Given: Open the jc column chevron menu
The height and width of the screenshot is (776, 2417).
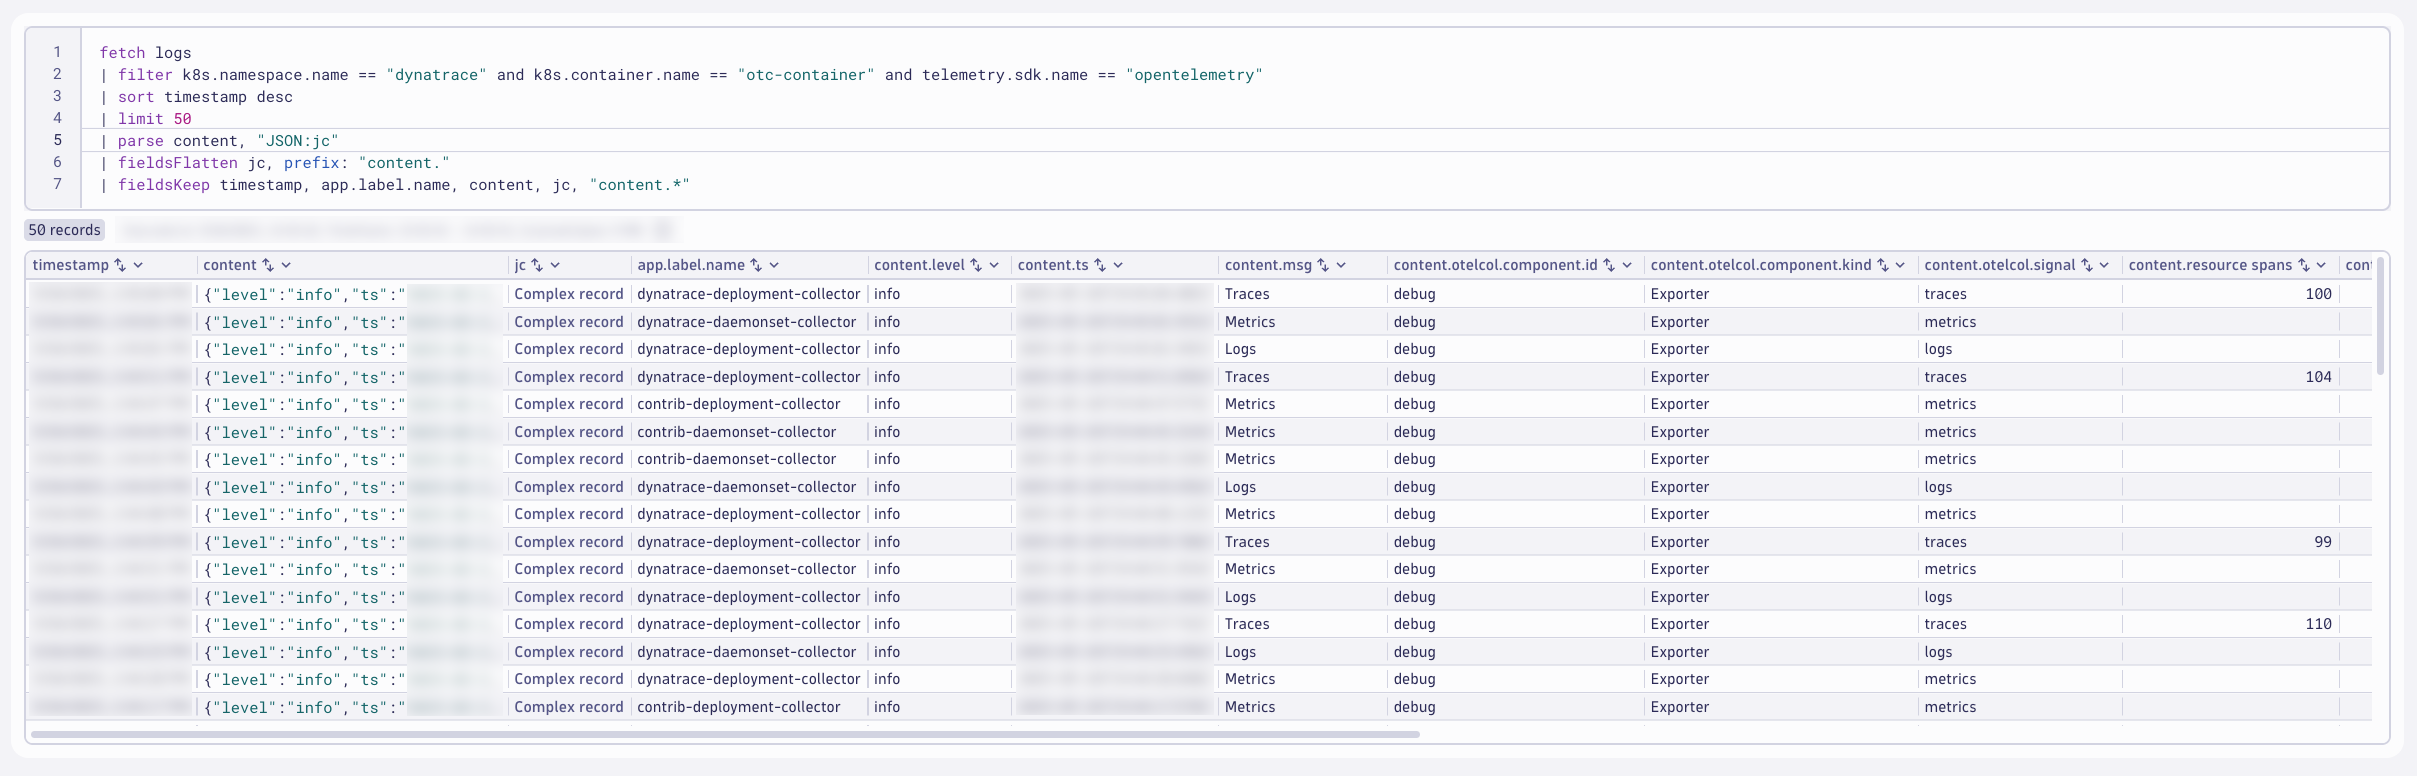Looking at the screenshot, I should coord(555,265).
